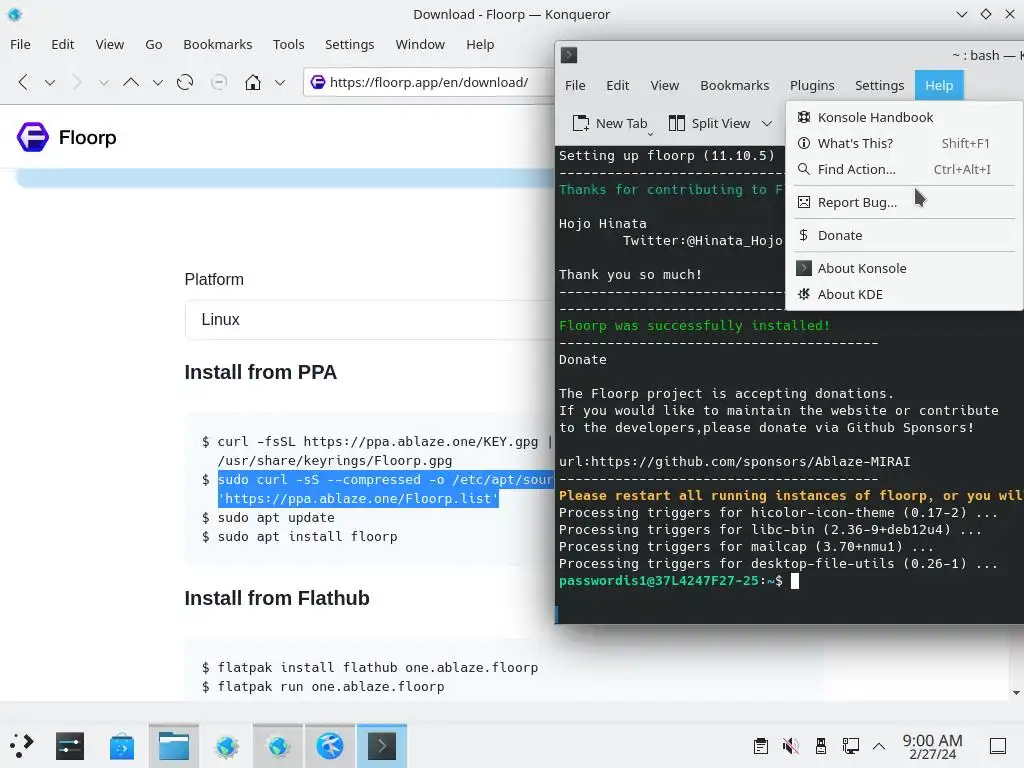This screenshot has height=768, width=1024.
Task: Open Konsole Plugins menu
Action: 812,86
